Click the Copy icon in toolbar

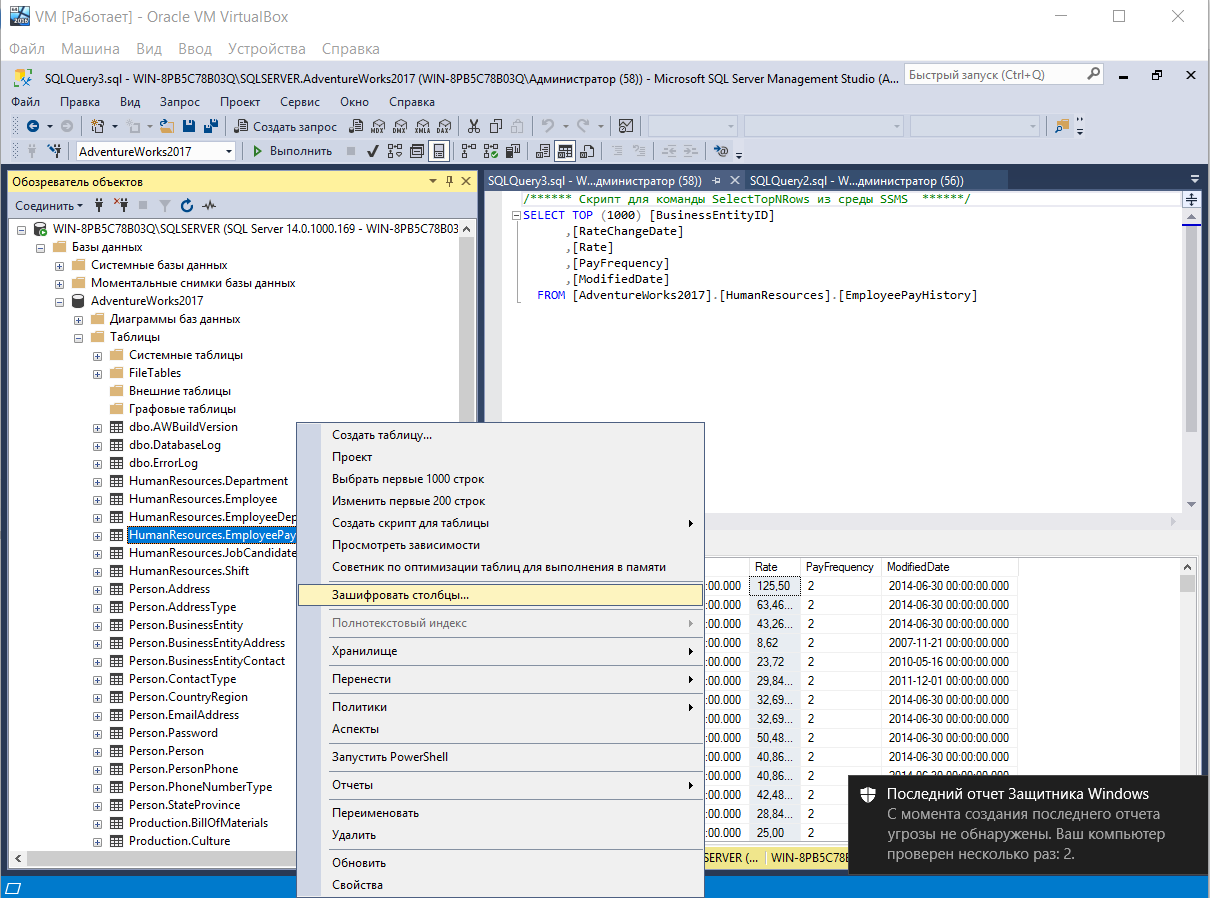pos(496,126)
